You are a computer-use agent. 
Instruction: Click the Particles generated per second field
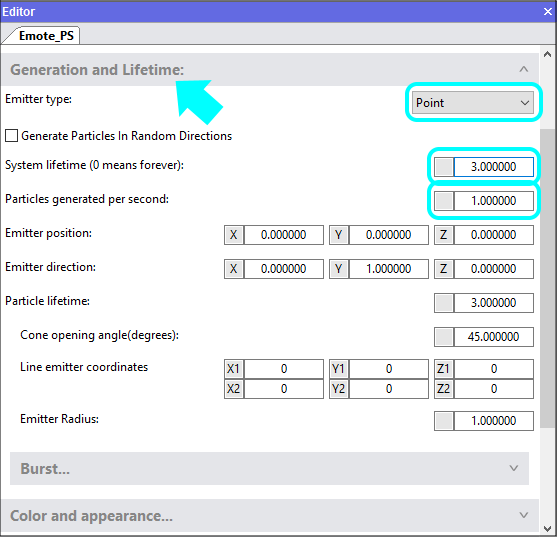tap(494, 201)
